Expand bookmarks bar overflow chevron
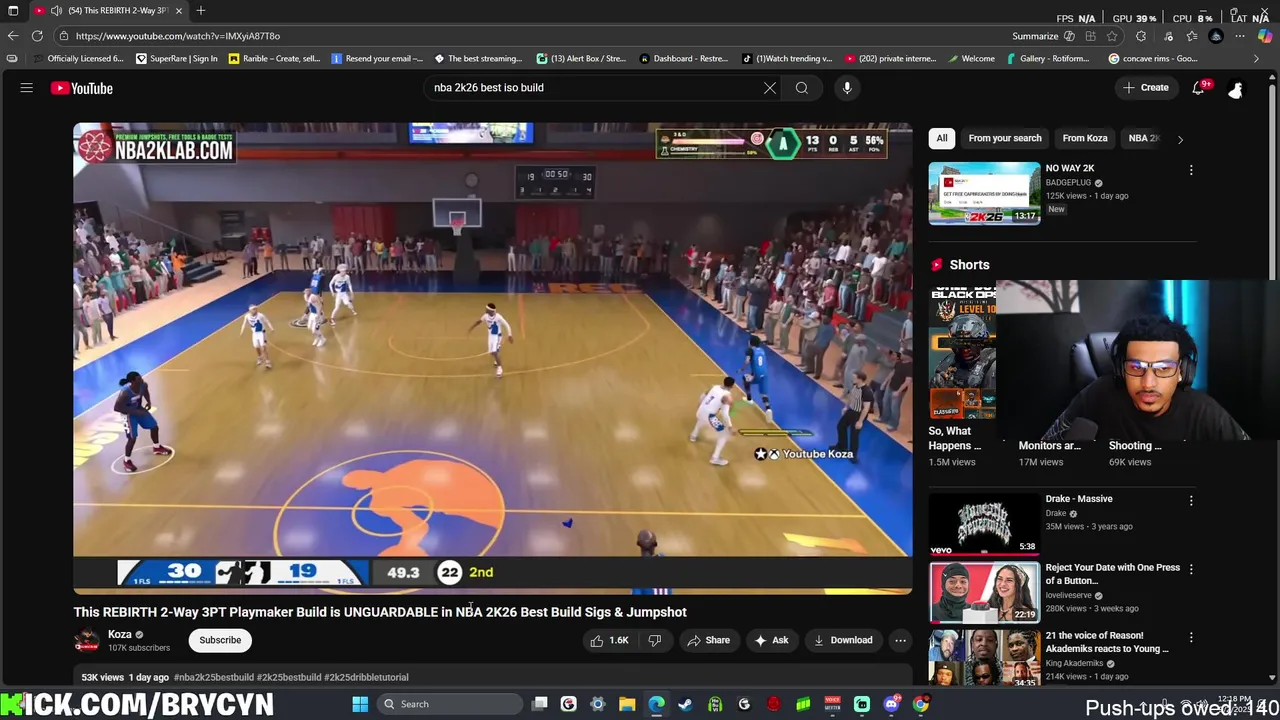The height and width of the screenshot is (720, 1280). click(x=1256, y=59)
